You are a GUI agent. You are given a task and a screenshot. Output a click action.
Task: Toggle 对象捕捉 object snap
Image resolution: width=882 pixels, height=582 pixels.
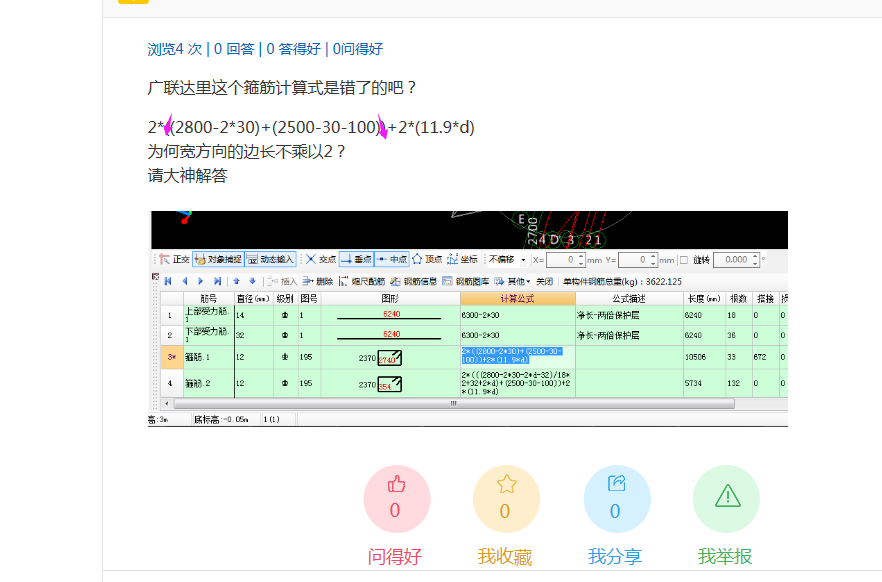click(218, 259)
